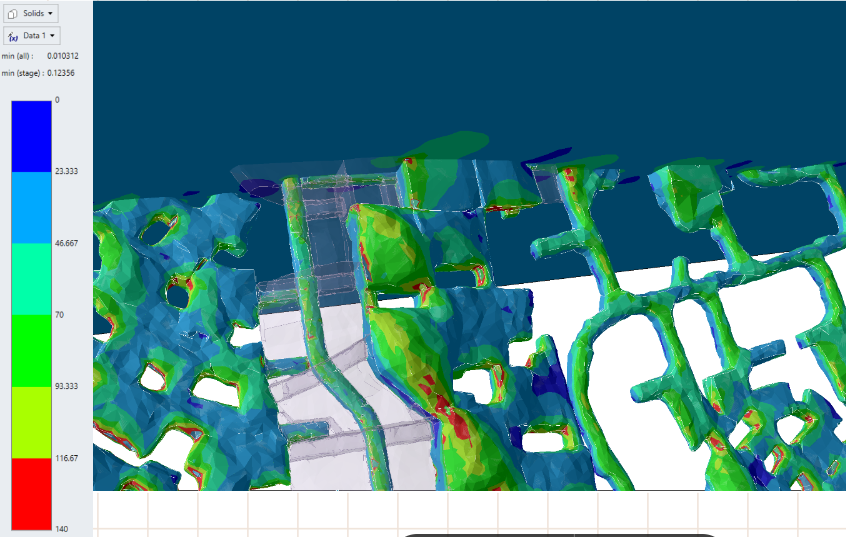Click the min (stage) value 0.12356
The height and width of the screenshot is (537, 846).
point(63,73)
